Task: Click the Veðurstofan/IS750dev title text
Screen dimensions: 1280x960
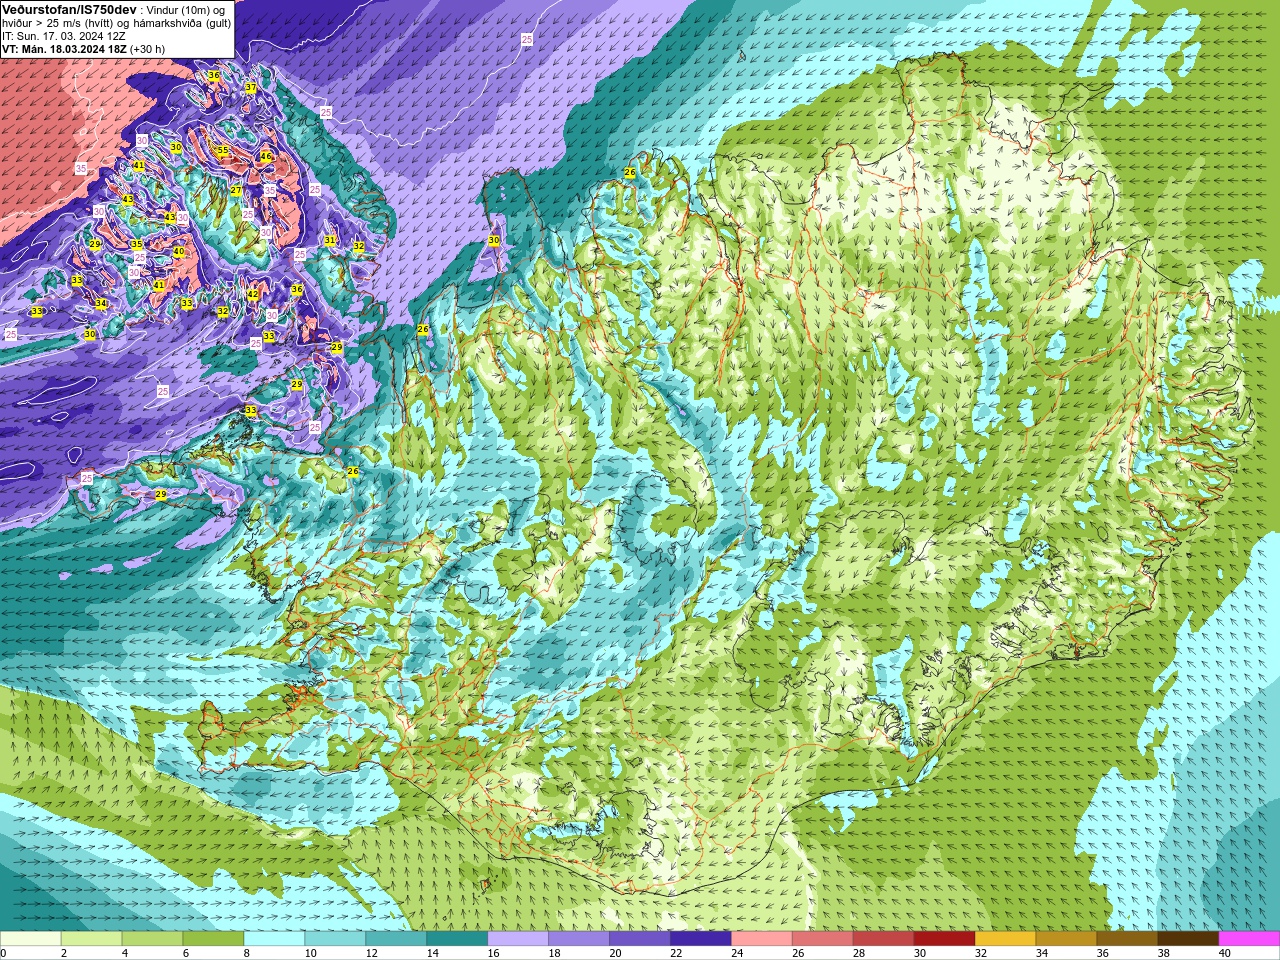Action: [69, 9]
